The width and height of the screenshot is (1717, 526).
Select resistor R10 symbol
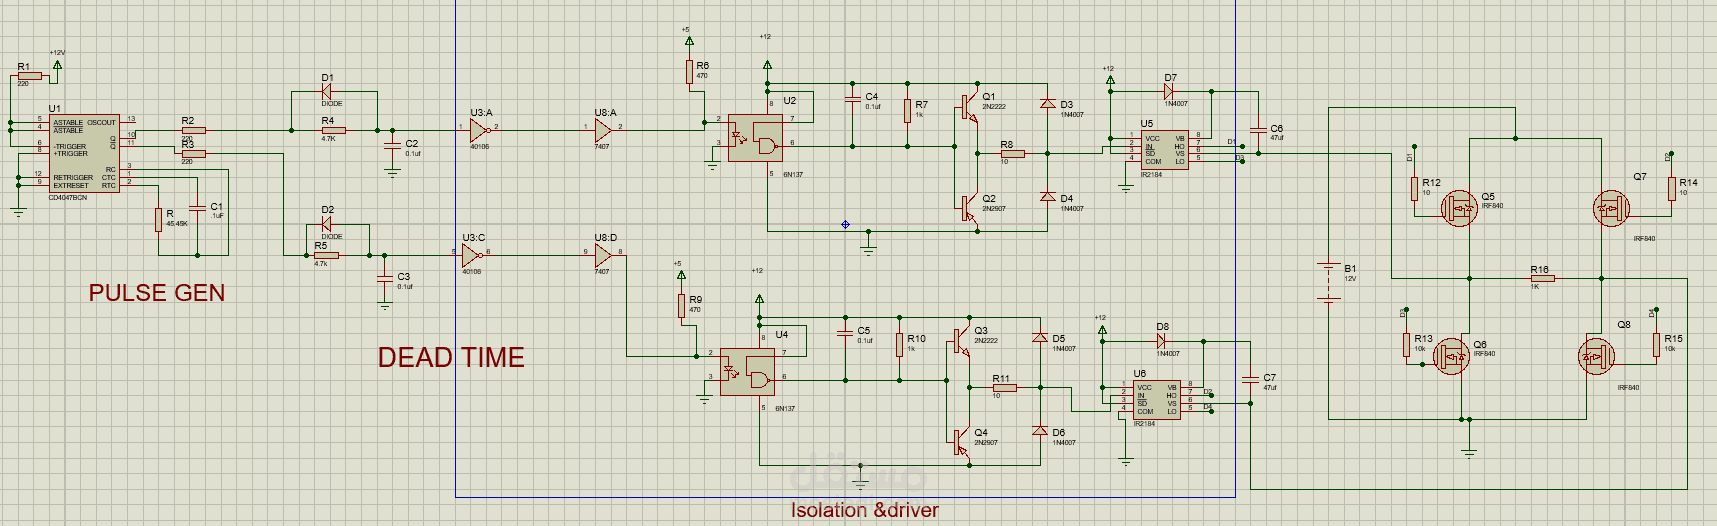click(x=900, y=344)
